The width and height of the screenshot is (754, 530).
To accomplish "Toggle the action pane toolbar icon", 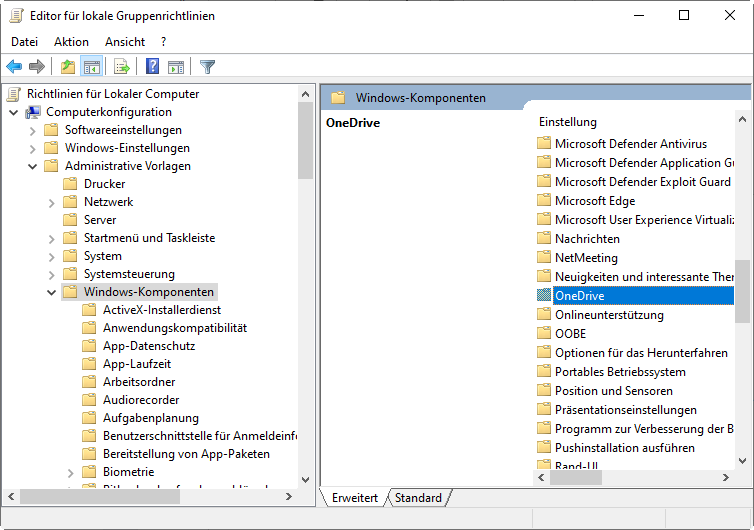I will click(176, 66).
